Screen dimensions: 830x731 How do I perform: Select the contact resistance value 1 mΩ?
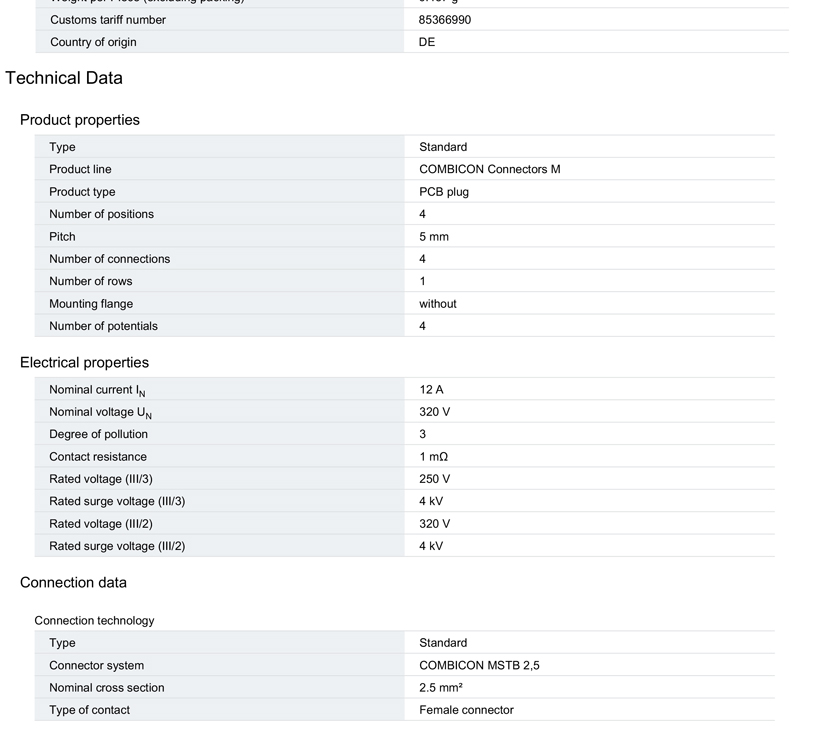click(433, 457)
